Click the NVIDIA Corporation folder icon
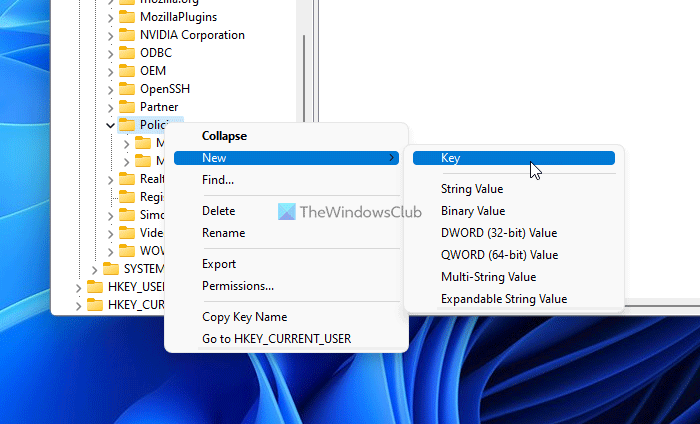The image size is (700, 424). point(127,35)
